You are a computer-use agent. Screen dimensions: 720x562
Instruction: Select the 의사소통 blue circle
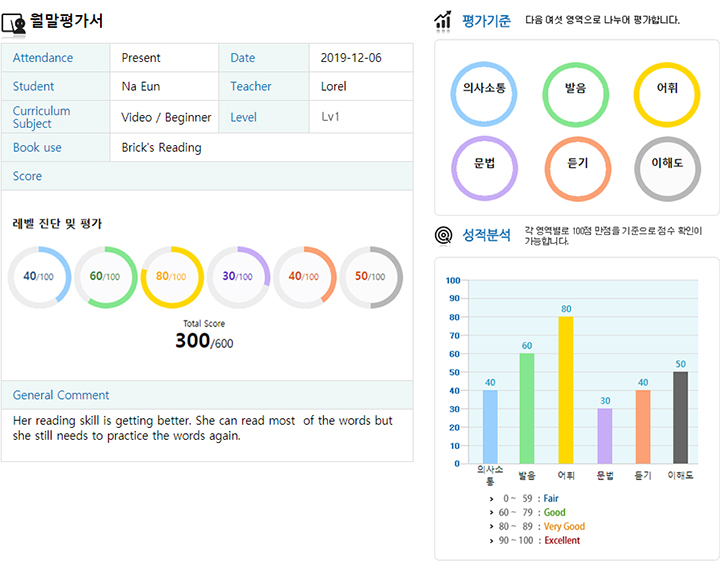pyautogui.click(x=484, y=89)
